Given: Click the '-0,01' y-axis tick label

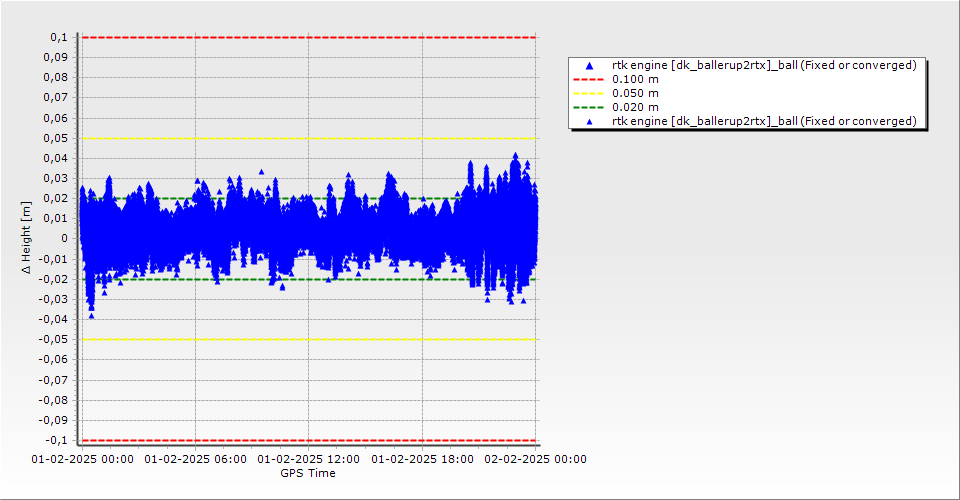Looking at the screenshot, I should 54,259.
